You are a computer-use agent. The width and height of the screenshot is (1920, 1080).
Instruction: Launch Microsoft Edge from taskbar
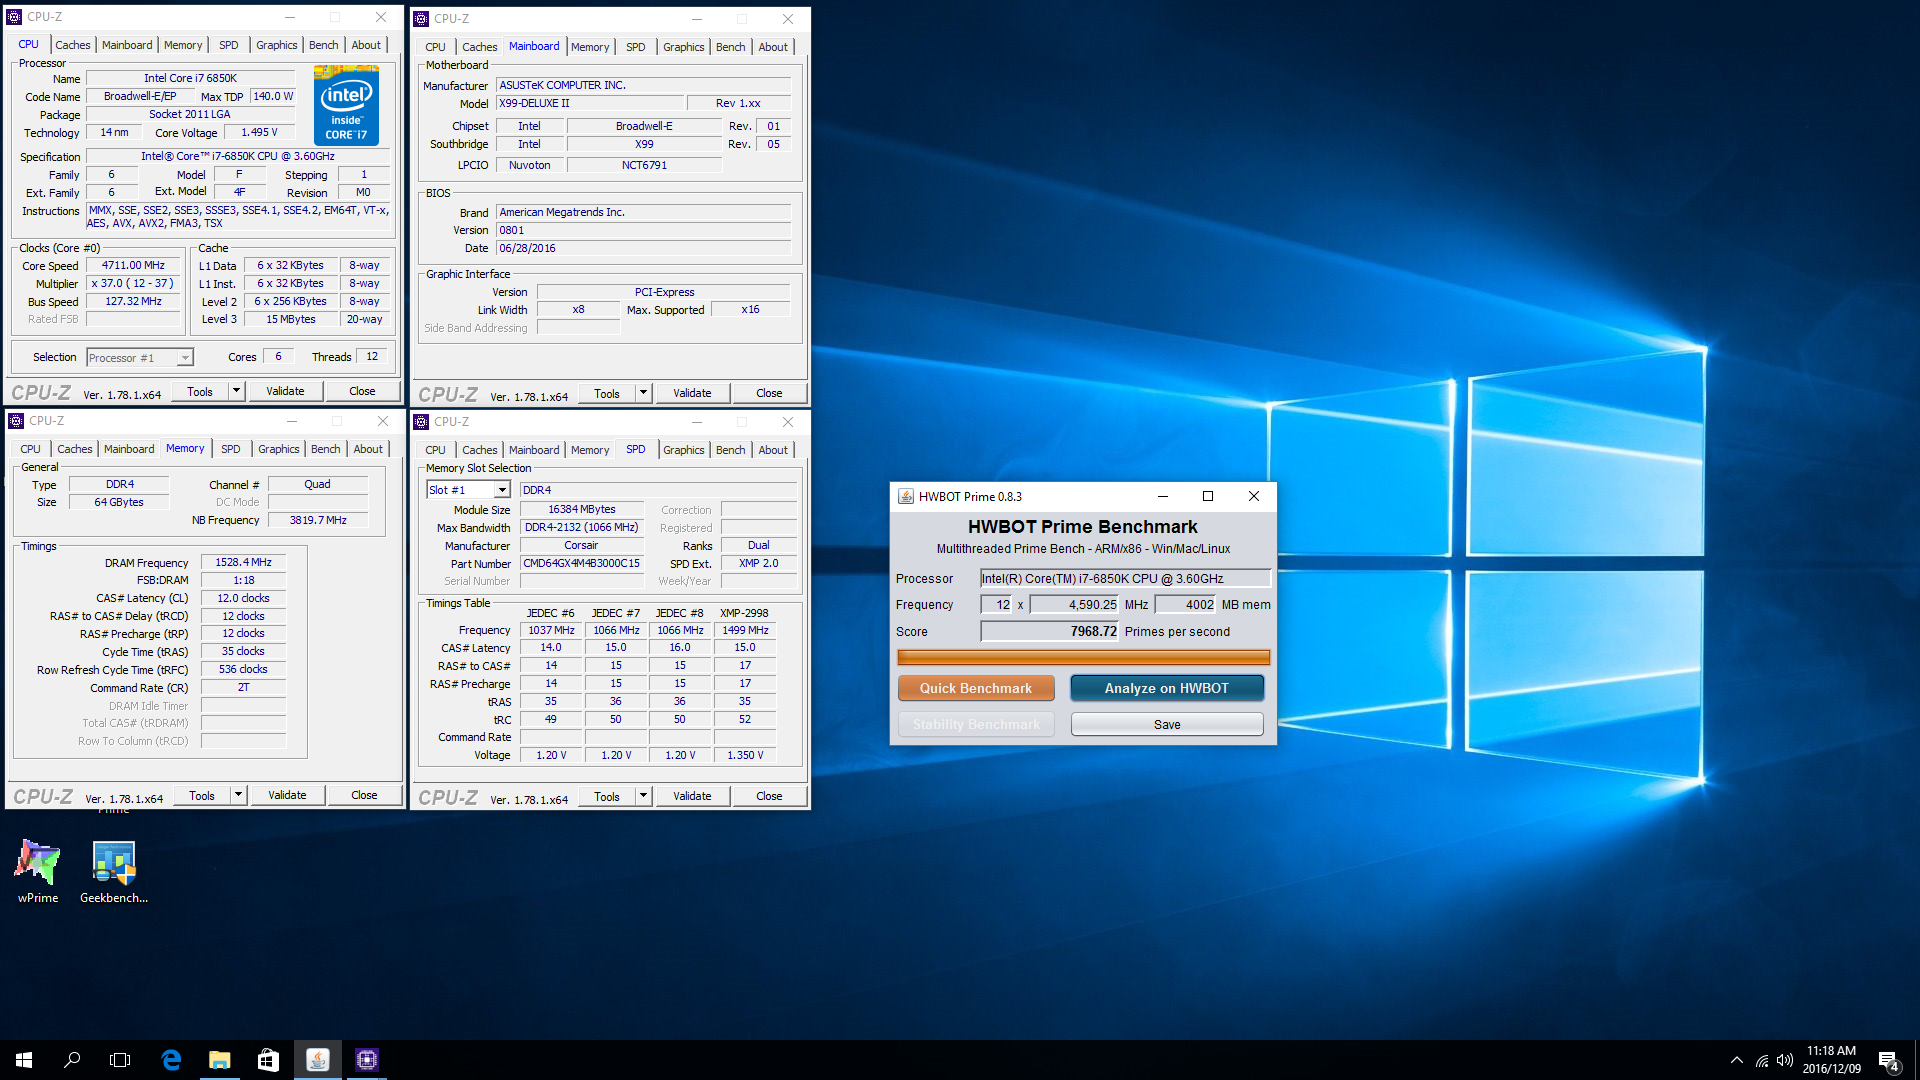pos(171,1060)
